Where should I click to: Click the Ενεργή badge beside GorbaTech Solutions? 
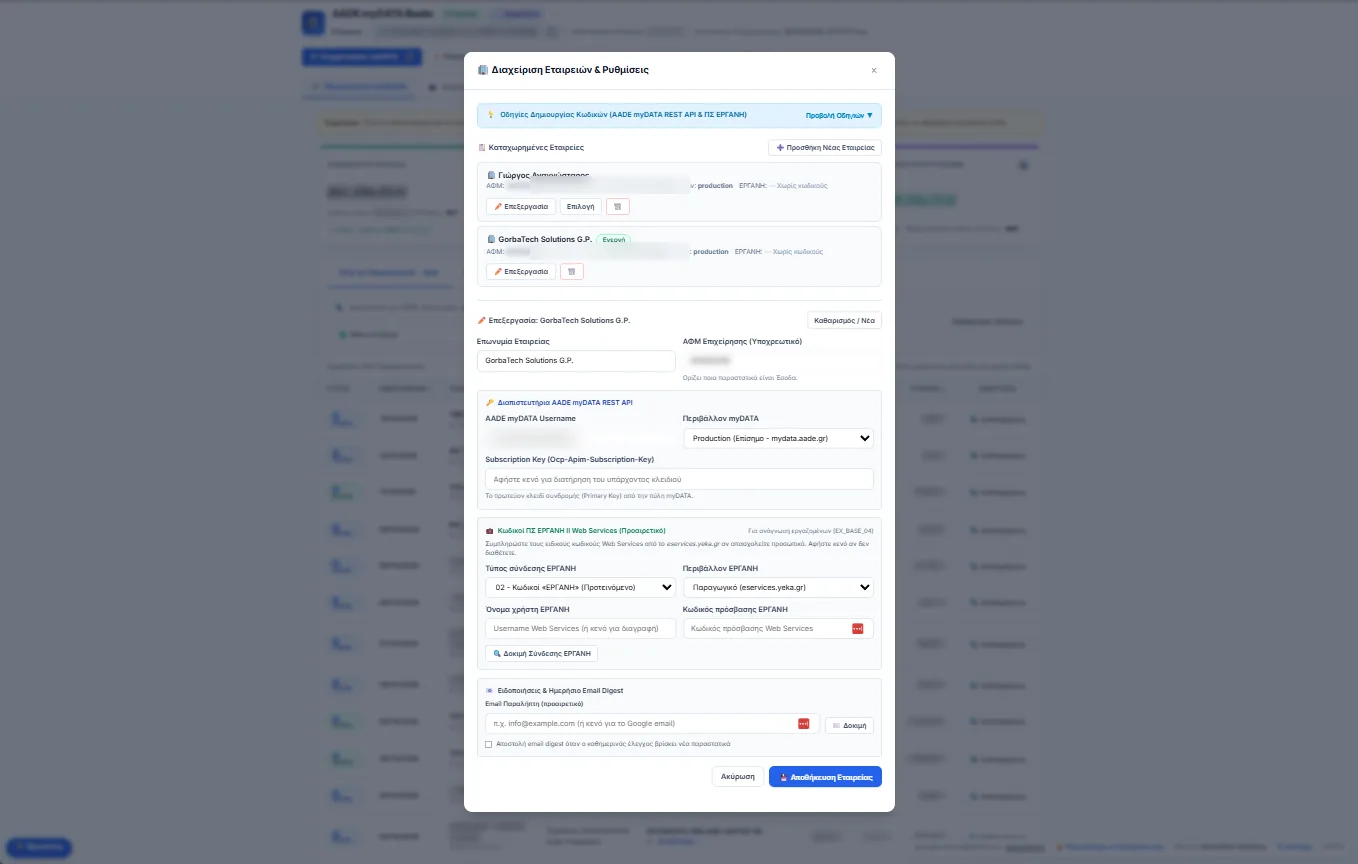point(613,240)
